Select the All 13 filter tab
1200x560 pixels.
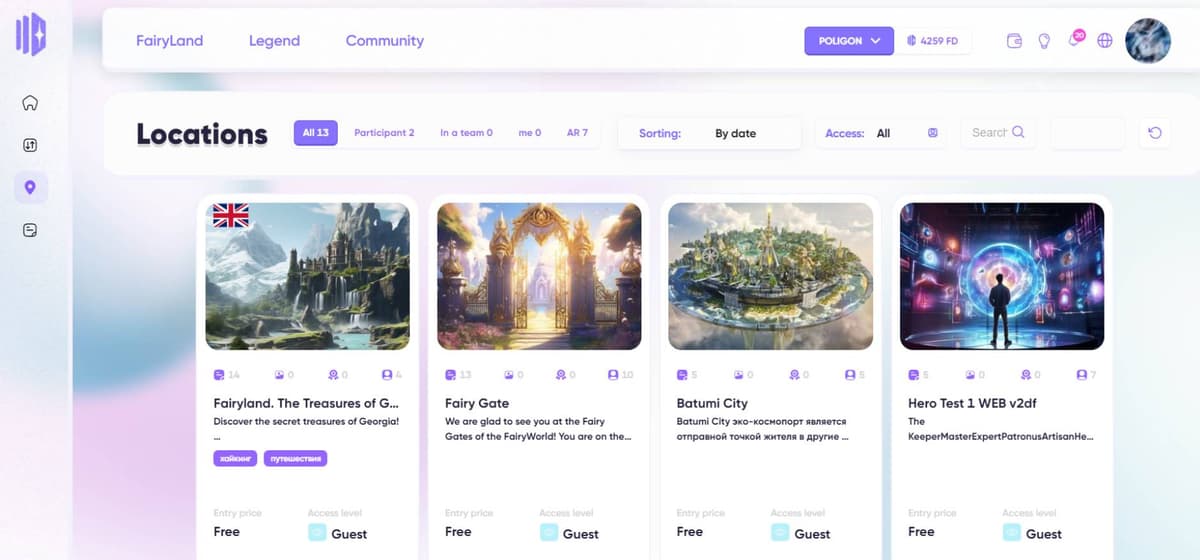tap(316, 133)
